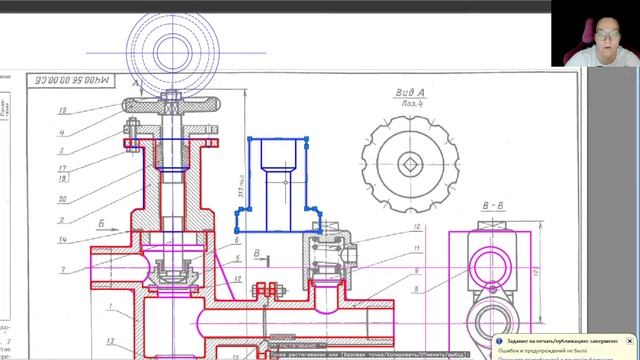This screenshot has width=640, height=360.
Task: Select the bottom-left corner grip of the blue contour
Action: pos(237,231)
